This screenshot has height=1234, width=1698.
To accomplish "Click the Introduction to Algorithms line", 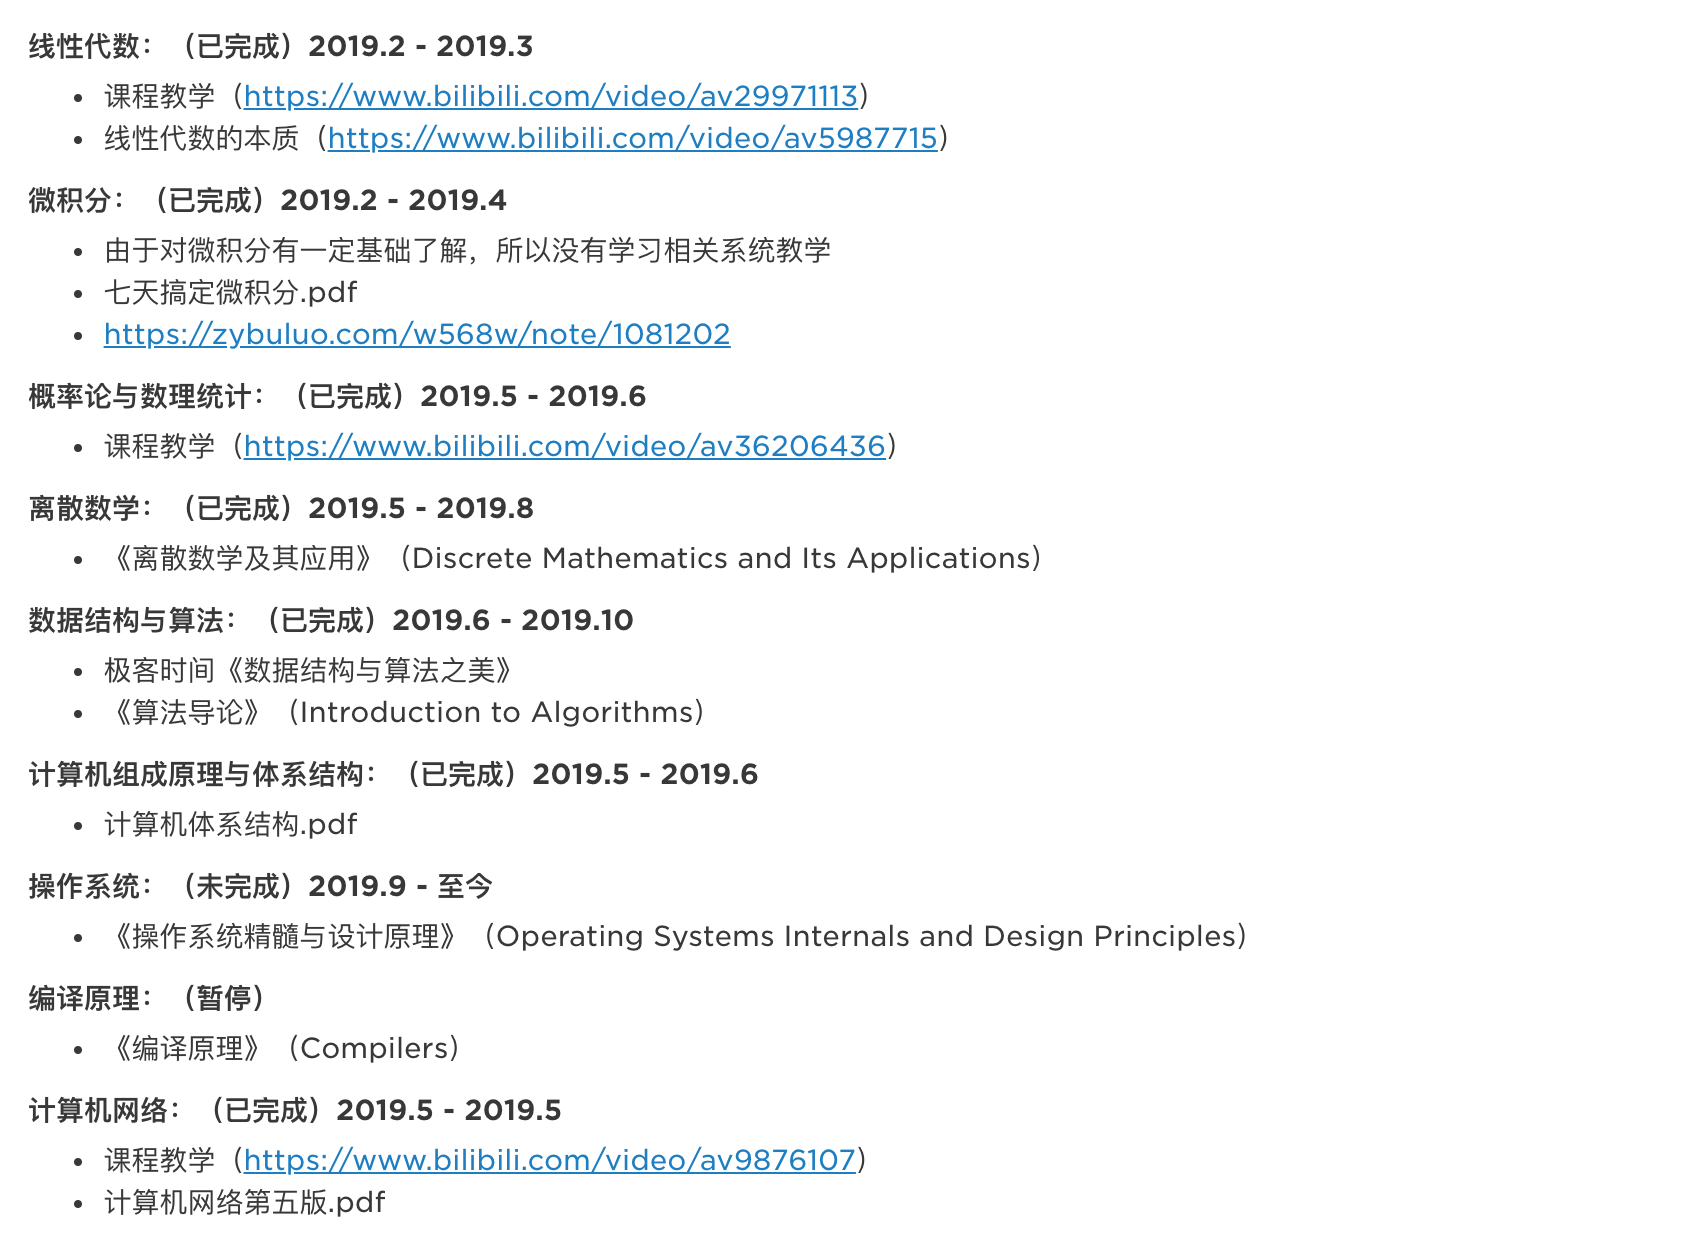I will click(406, 712).
